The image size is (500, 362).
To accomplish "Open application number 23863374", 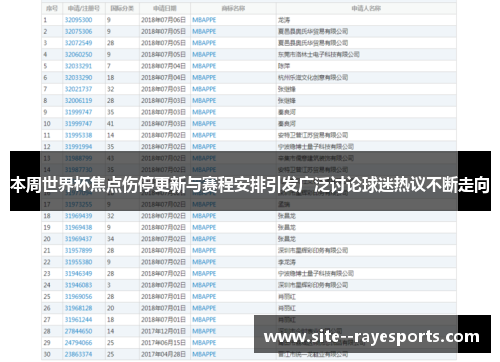I will tap(78, 354).
